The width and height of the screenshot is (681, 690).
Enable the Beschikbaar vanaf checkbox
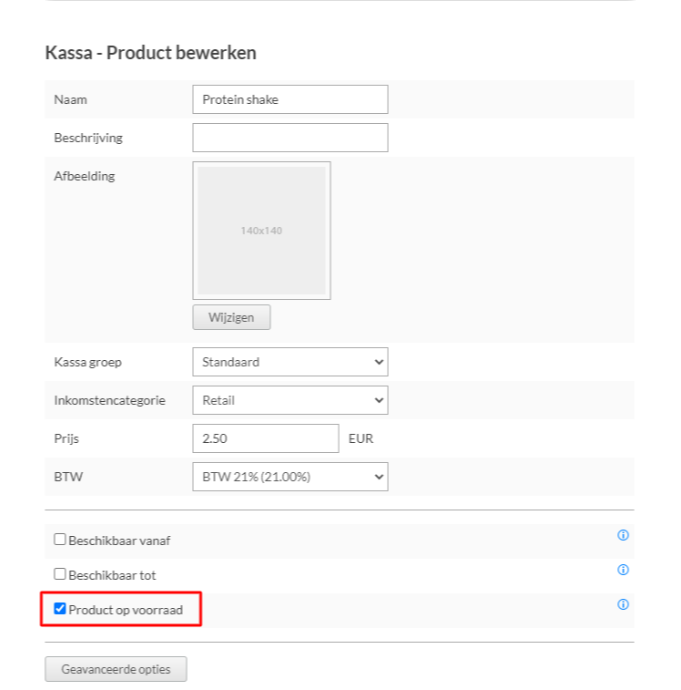[x=60, y=539]
